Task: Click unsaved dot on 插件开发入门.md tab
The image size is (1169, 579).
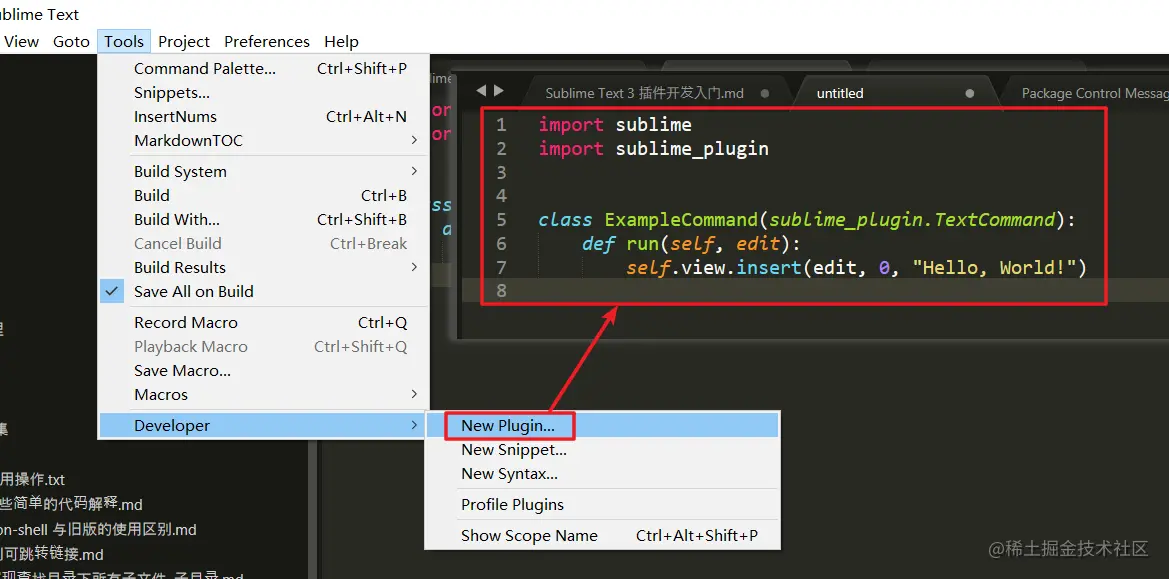Action: pyautogui.click(x=764, y=93)
